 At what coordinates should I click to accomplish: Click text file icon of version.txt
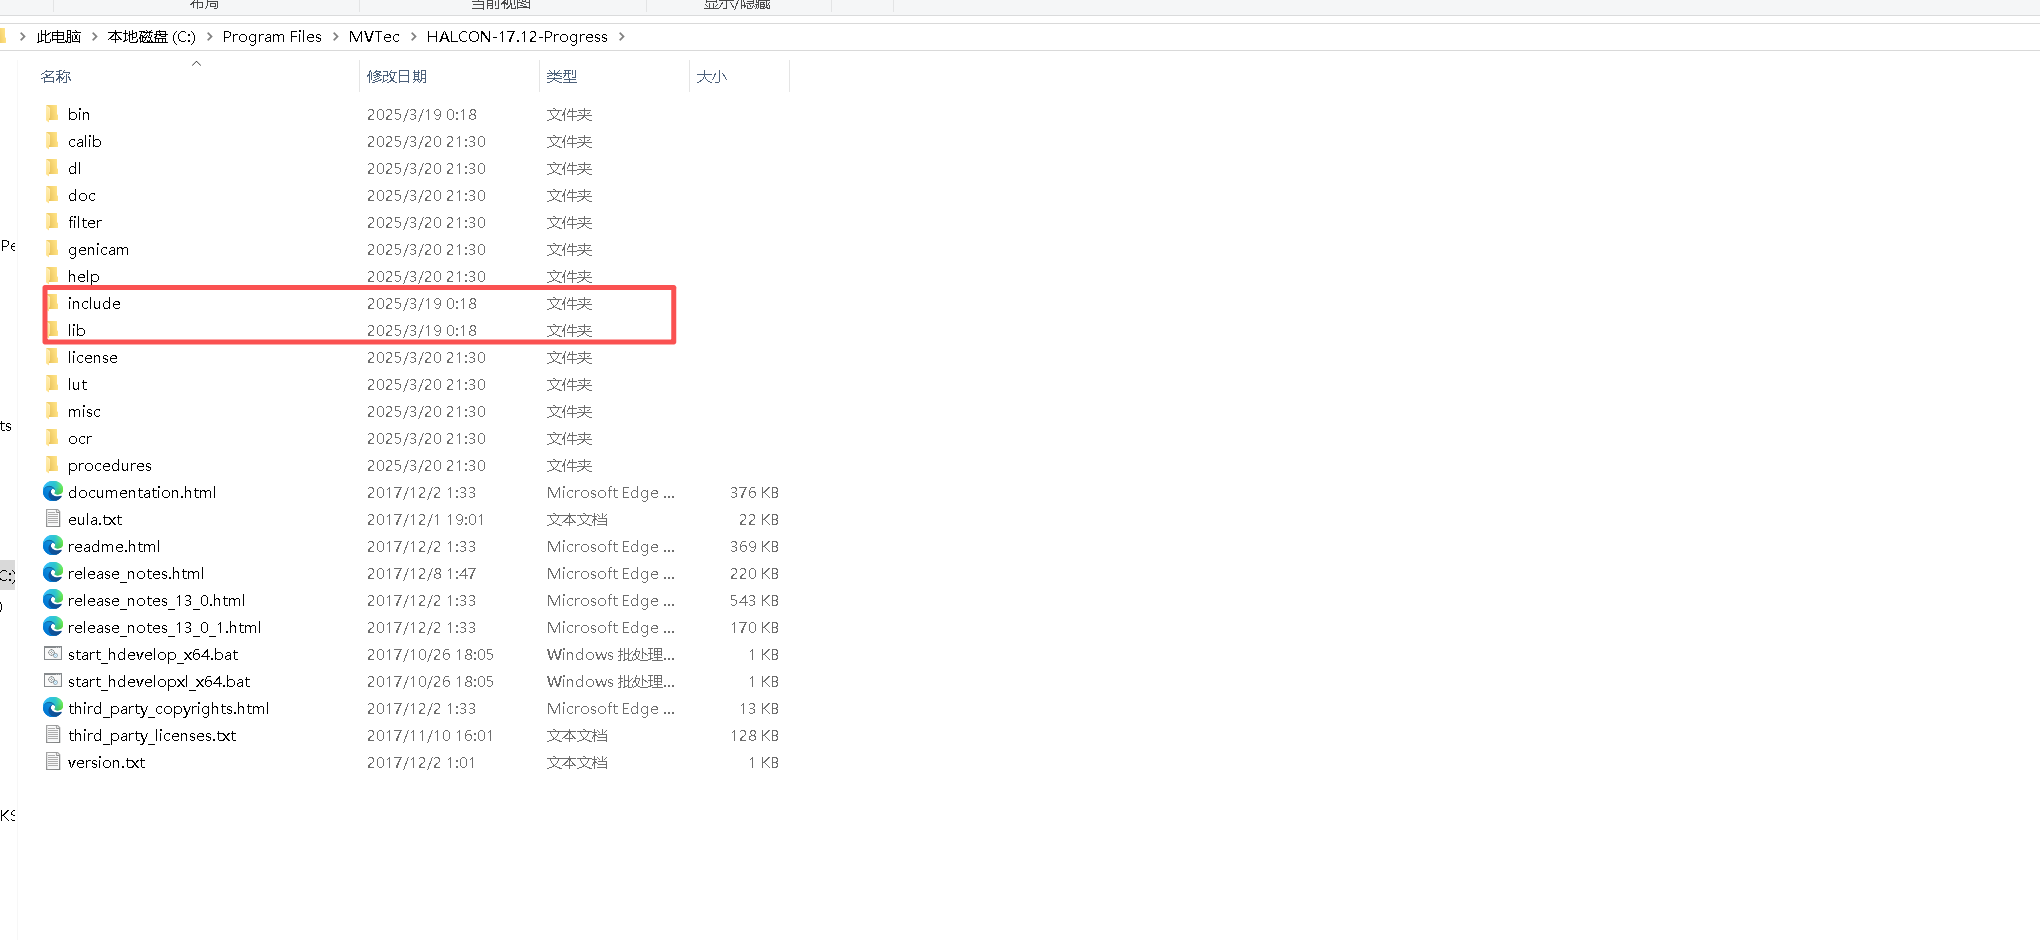[53, 761]
